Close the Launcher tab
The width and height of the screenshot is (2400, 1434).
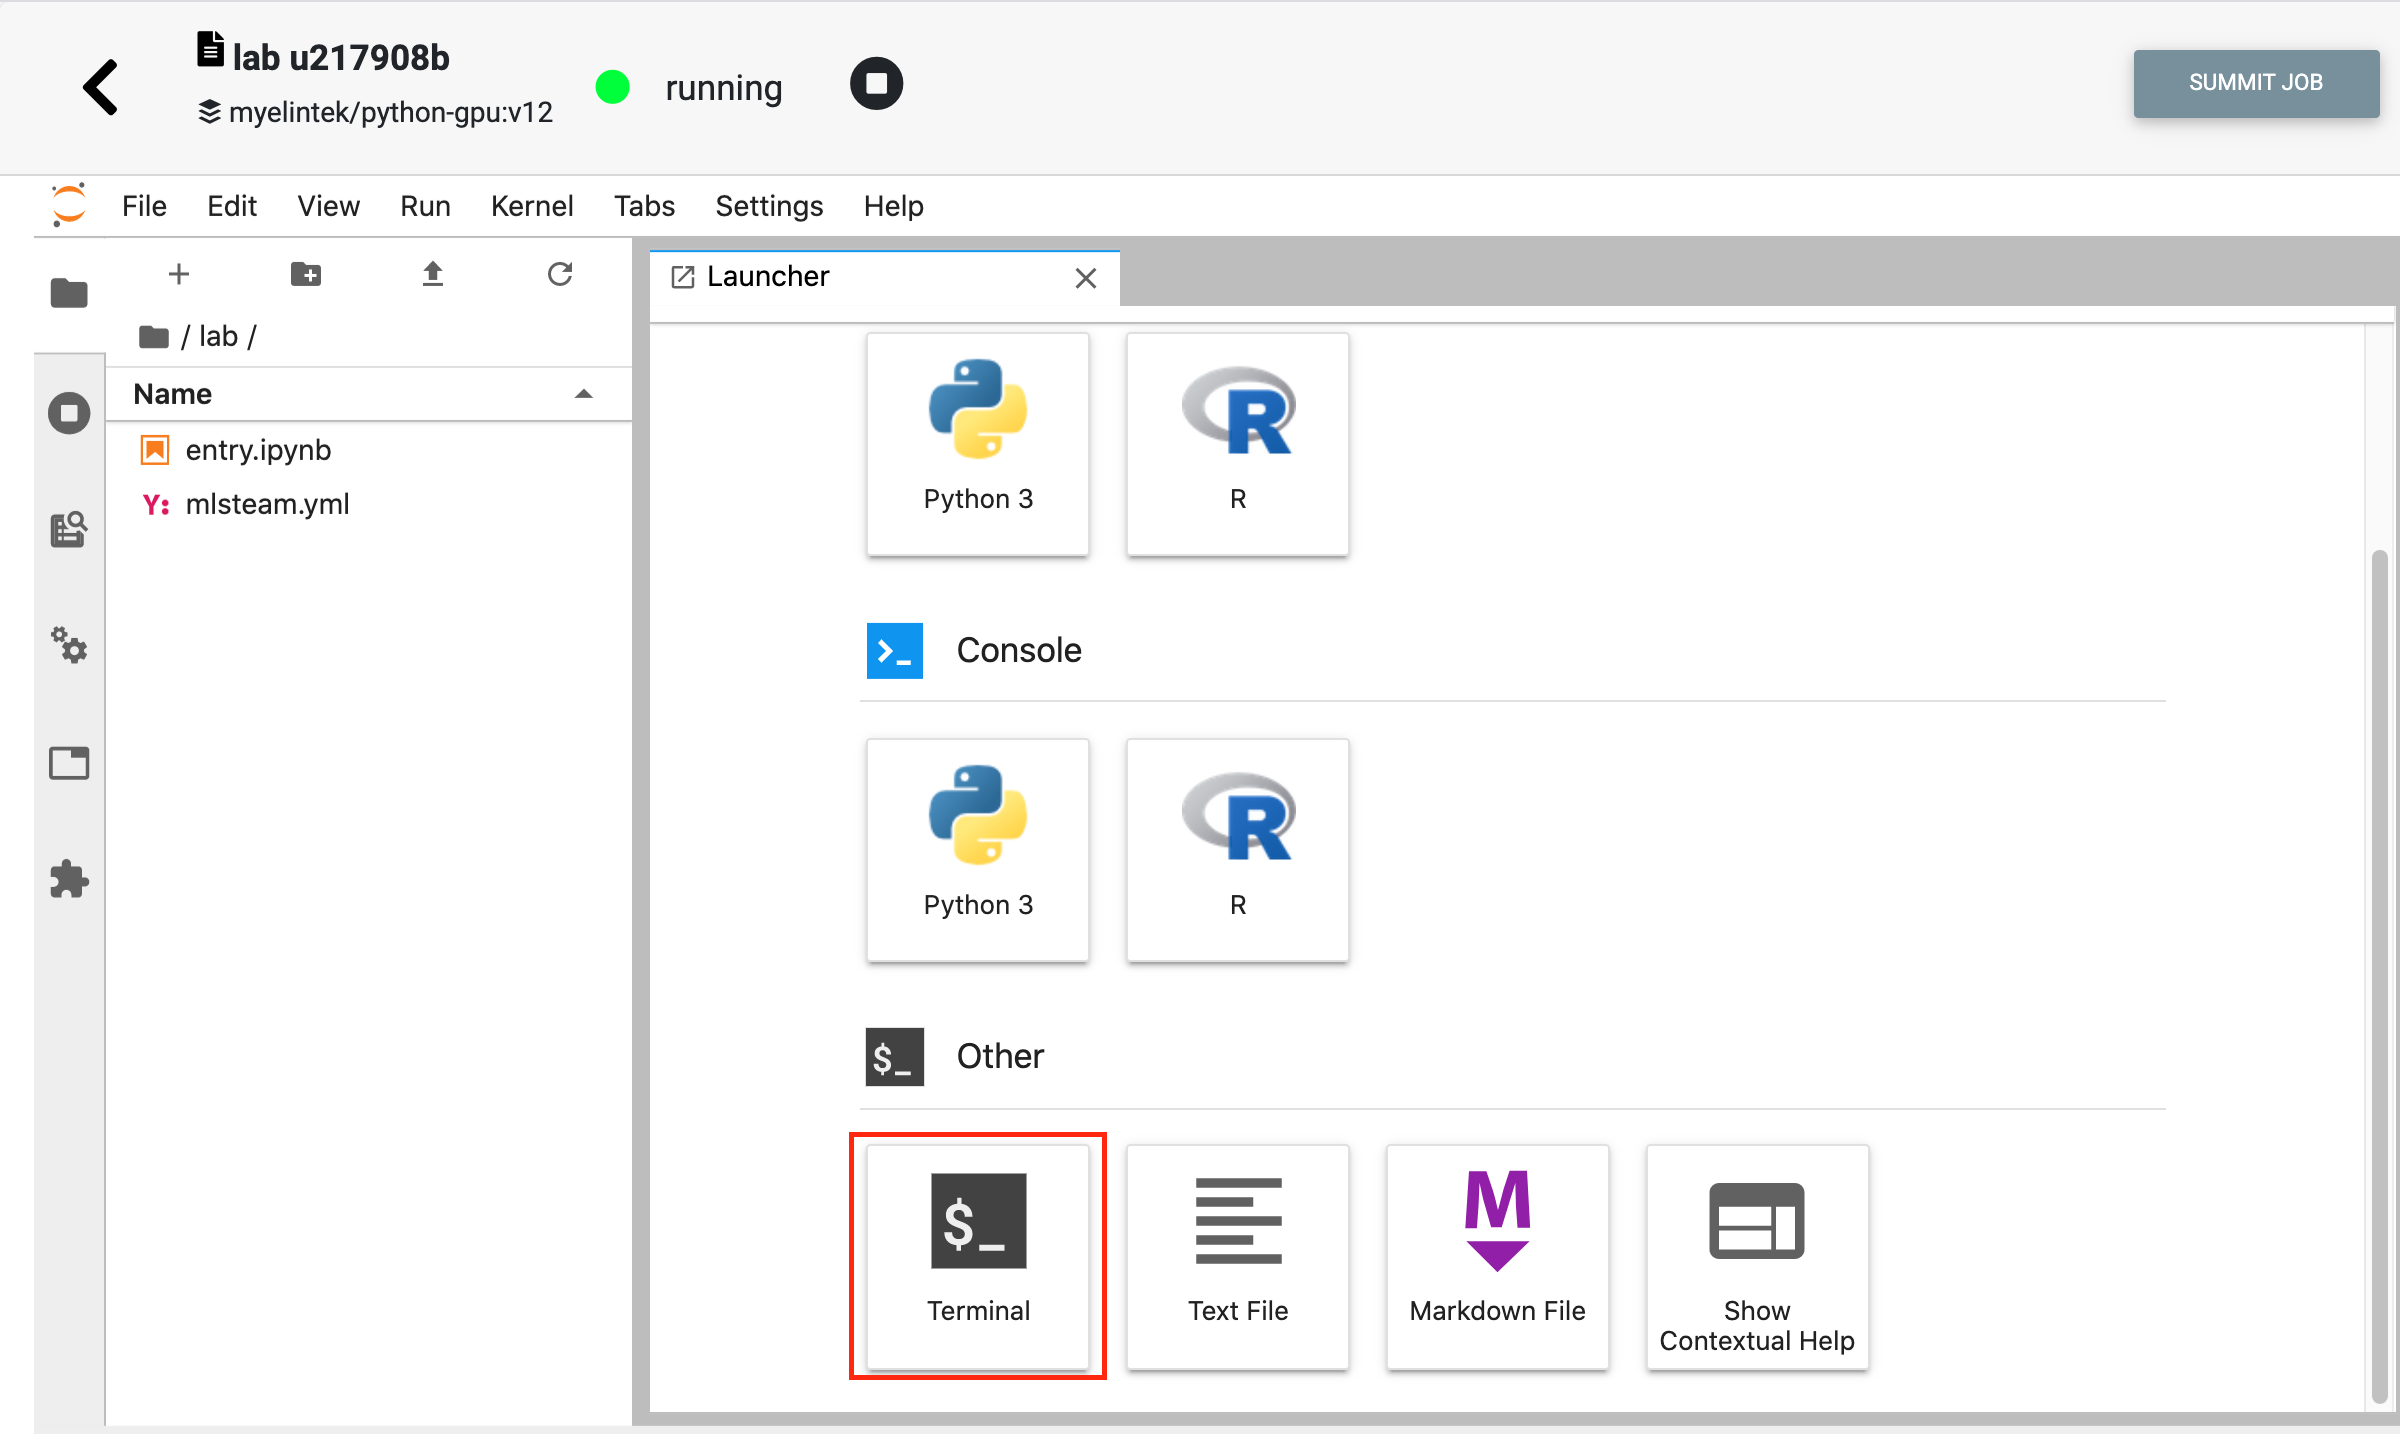(x=1086, y=278)
